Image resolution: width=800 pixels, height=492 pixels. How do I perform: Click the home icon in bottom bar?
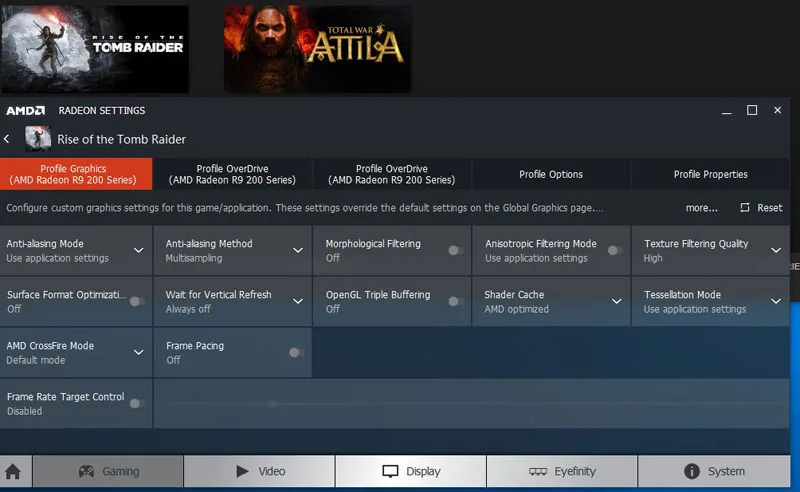[13, 471]
